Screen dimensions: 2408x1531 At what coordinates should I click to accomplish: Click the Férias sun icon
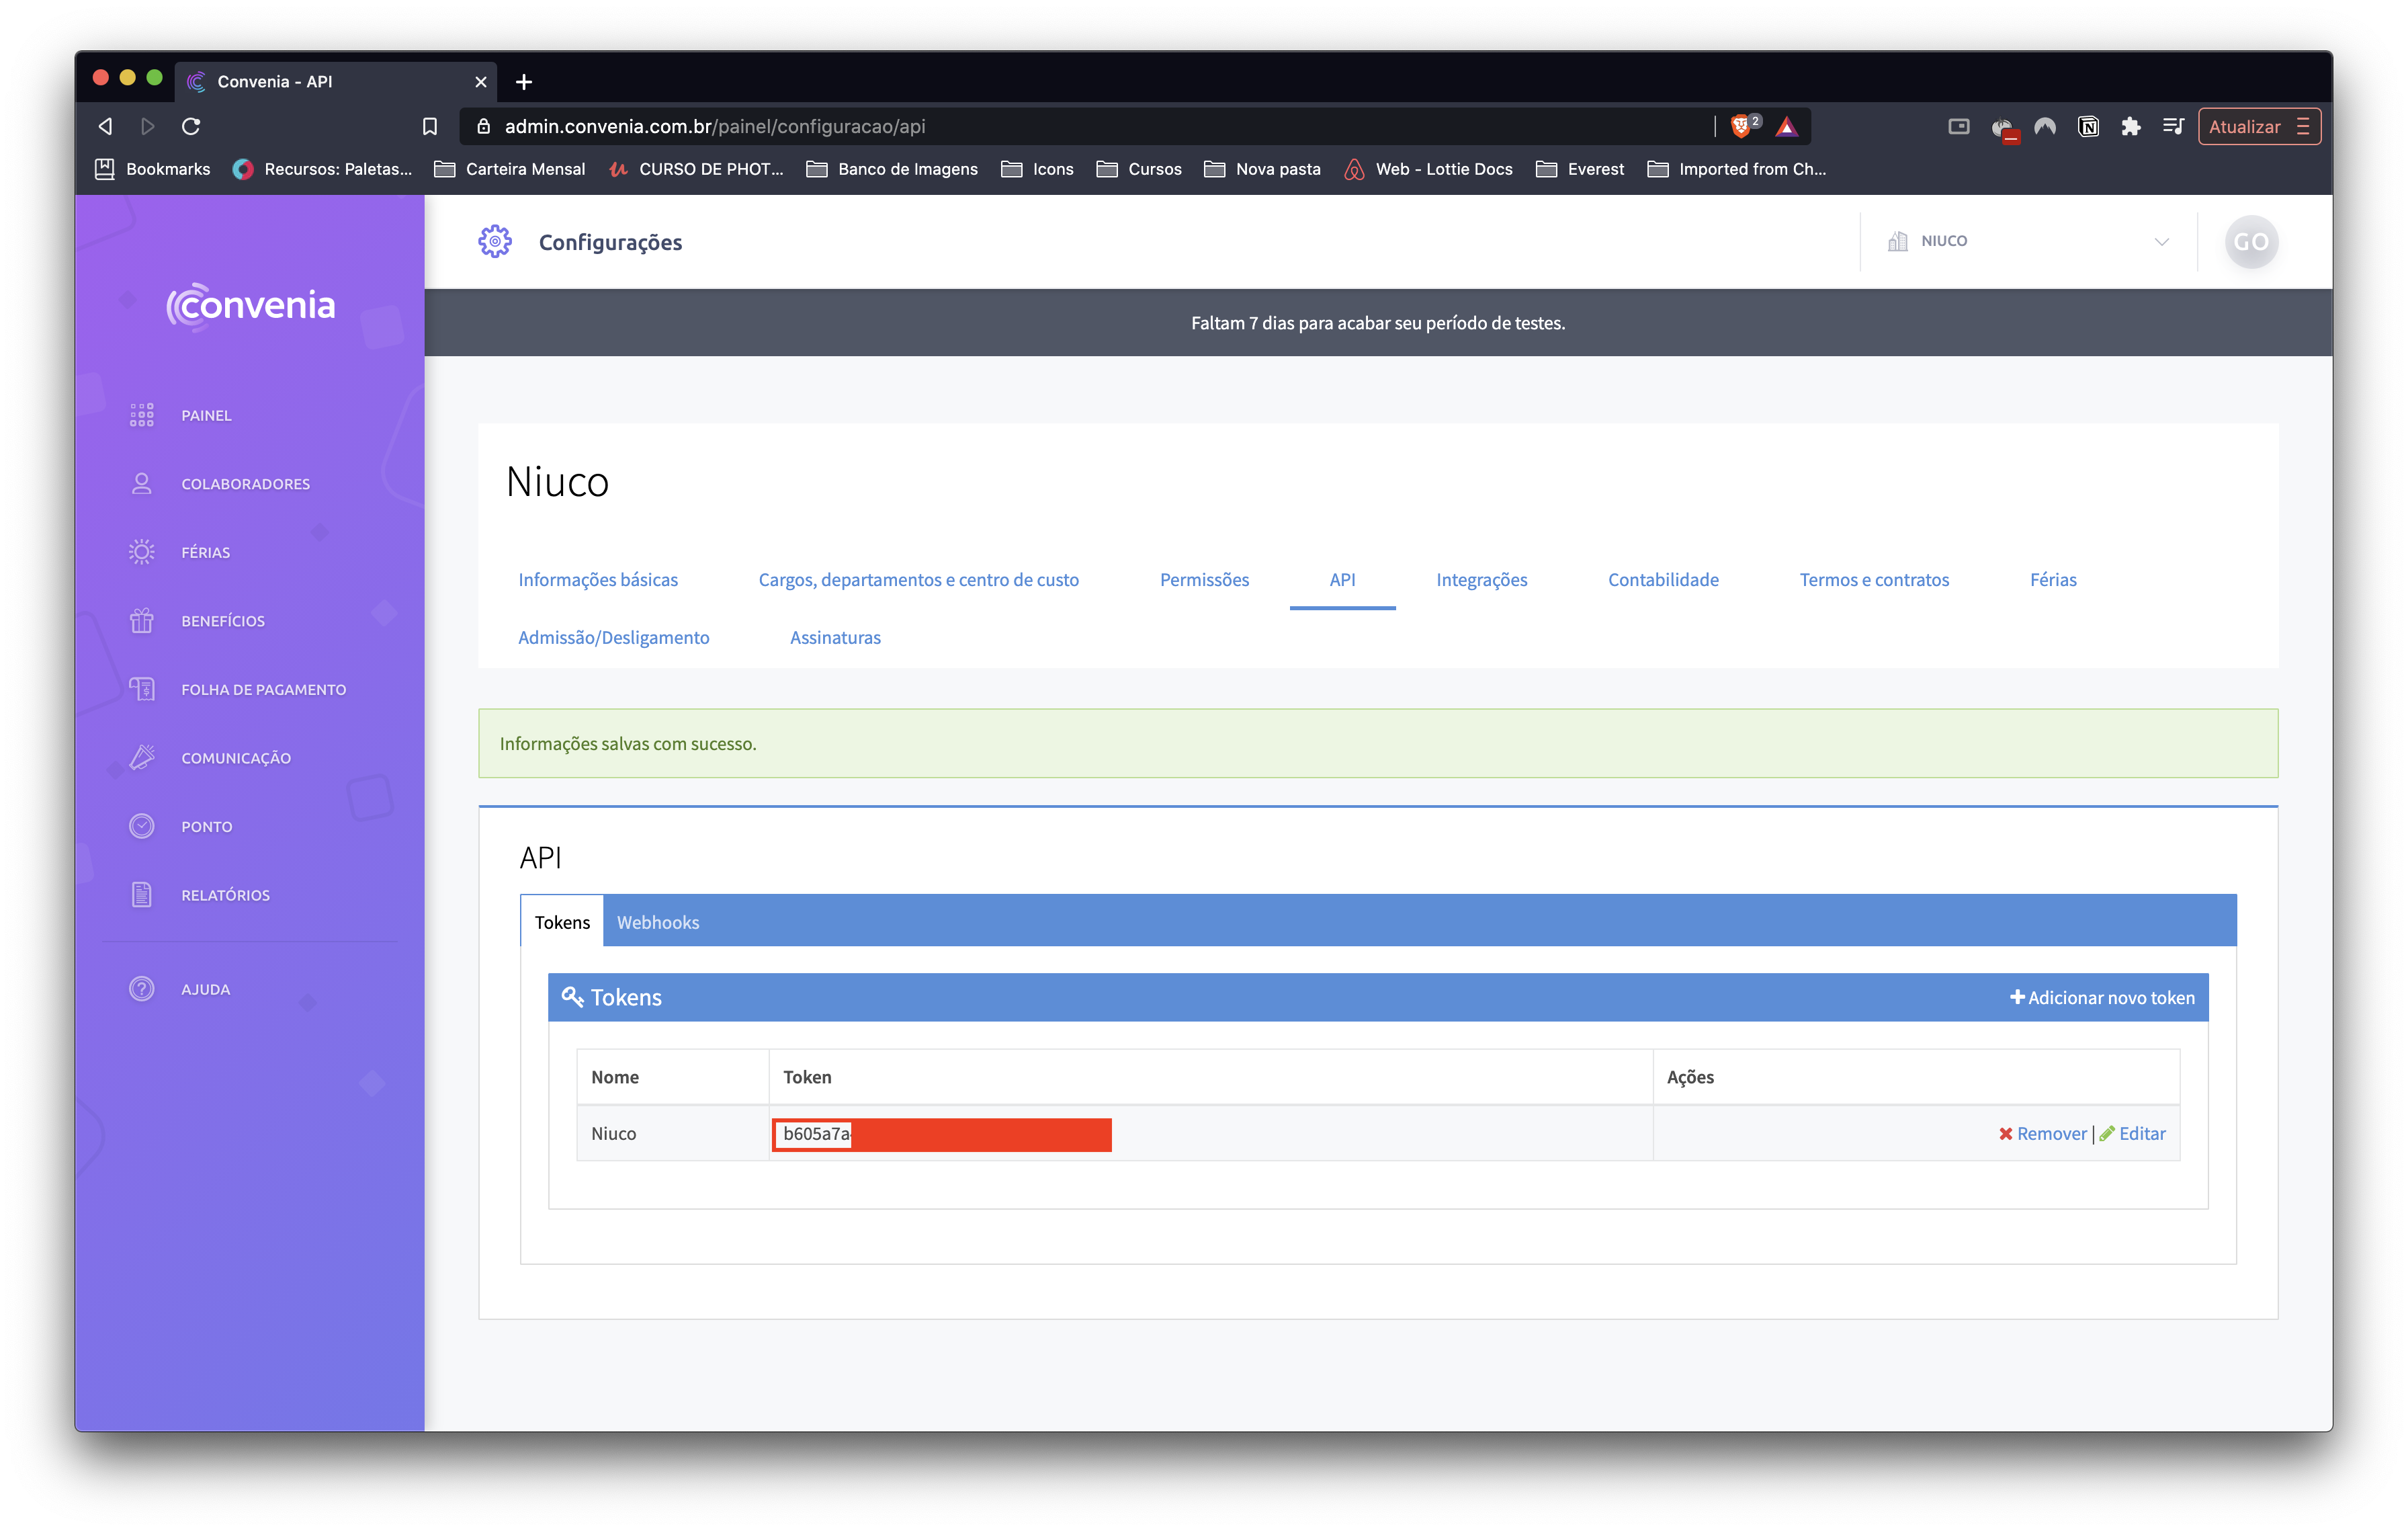tap(141, 552)
